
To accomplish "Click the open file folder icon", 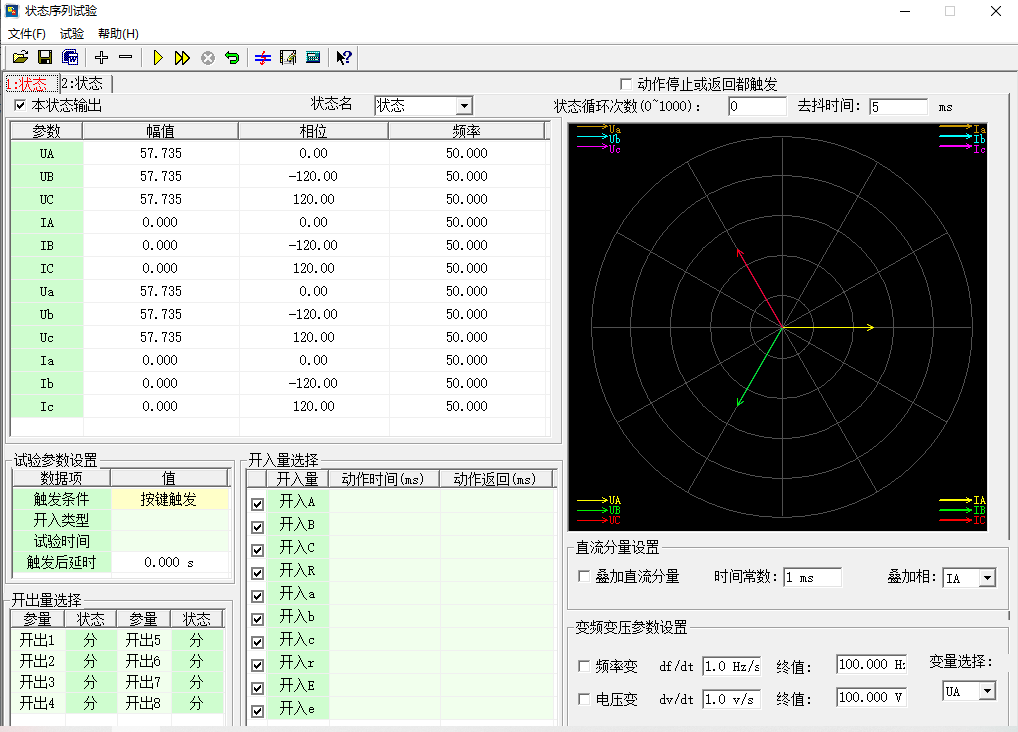I will (20, 58).
